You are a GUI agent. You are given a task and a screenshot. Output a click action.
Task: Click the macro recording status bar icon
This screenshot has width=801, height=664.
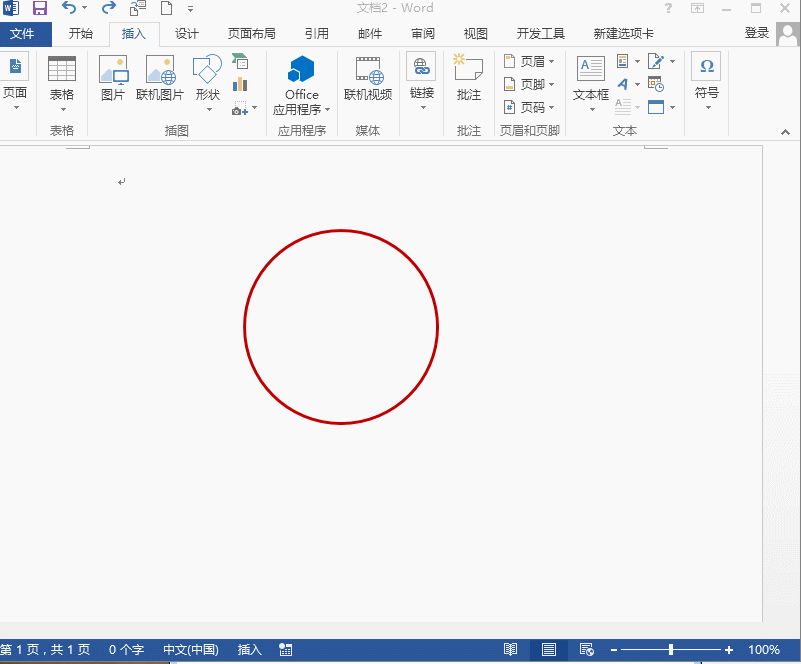[x=286, y=650]
